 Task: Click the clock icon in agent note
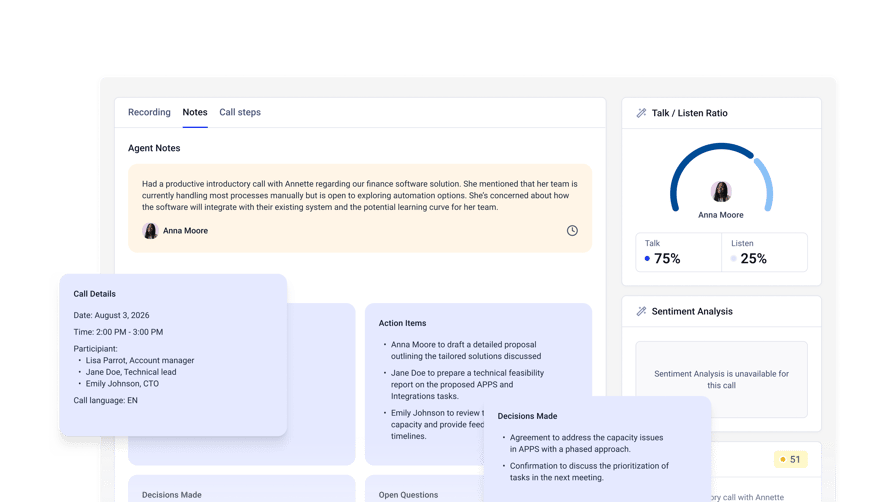pyautogui.click(x=572, y=230)
